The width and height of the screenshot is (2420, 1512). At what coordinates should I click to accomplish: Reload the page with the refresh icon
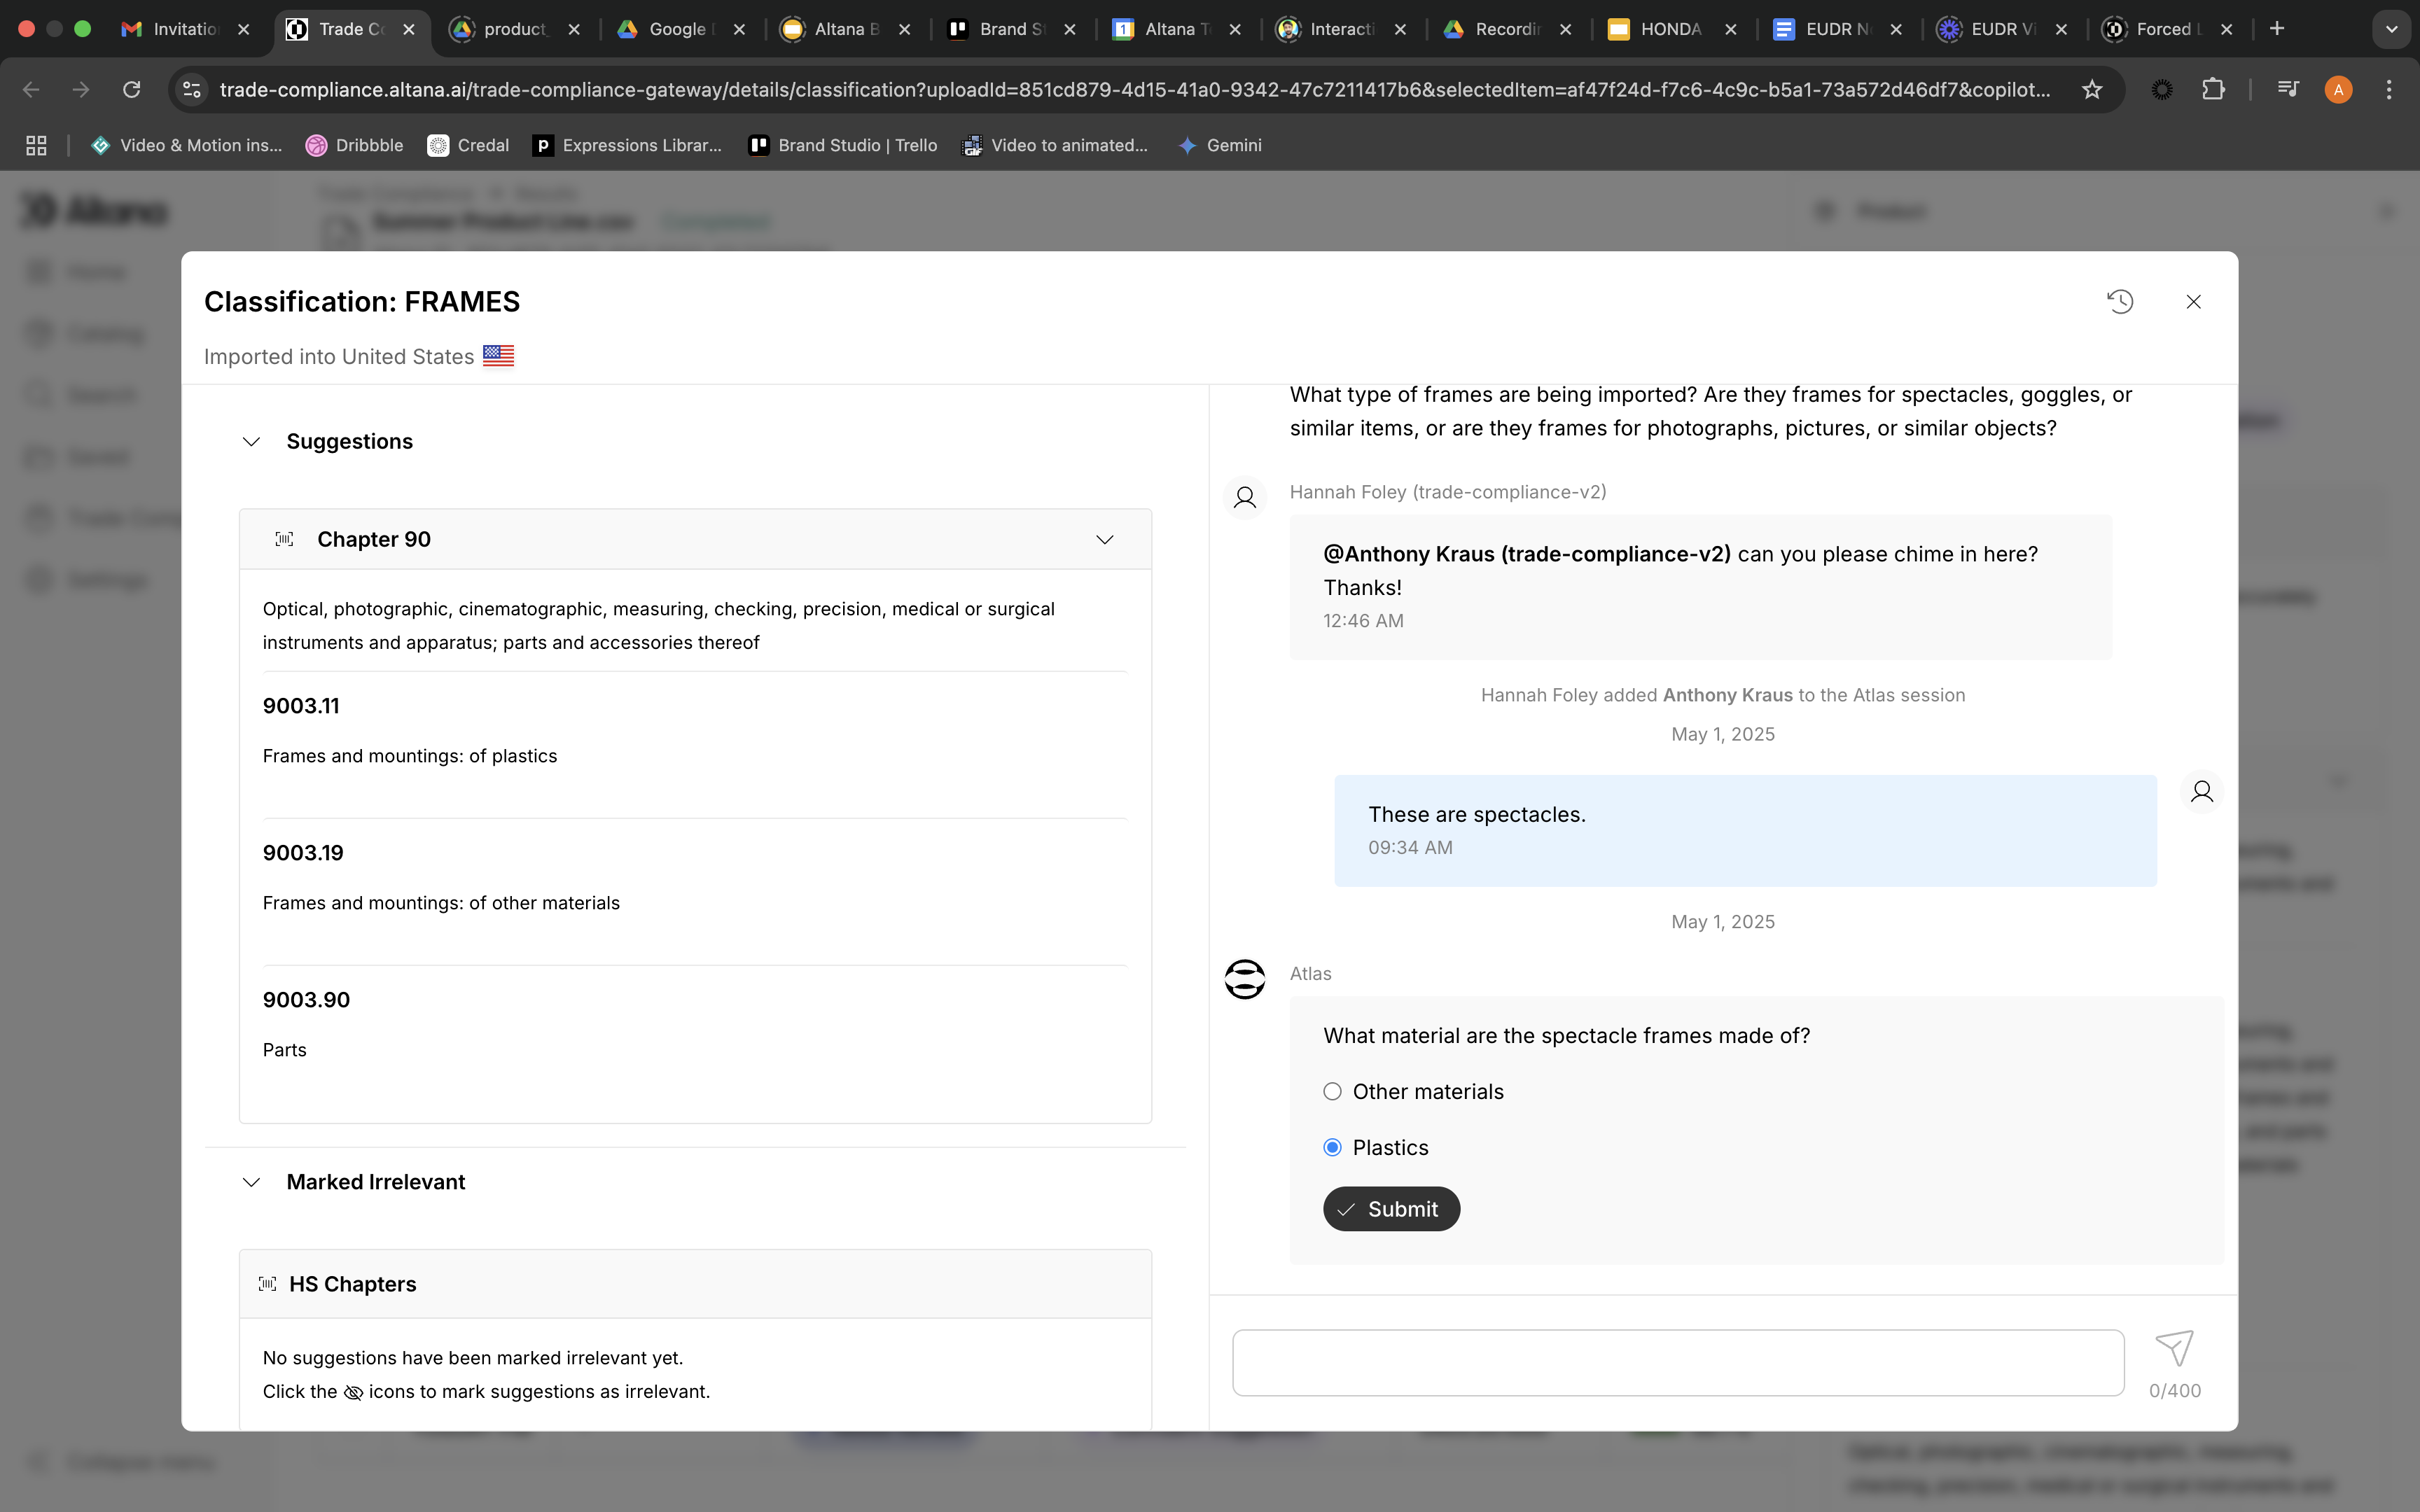[132, 90]
